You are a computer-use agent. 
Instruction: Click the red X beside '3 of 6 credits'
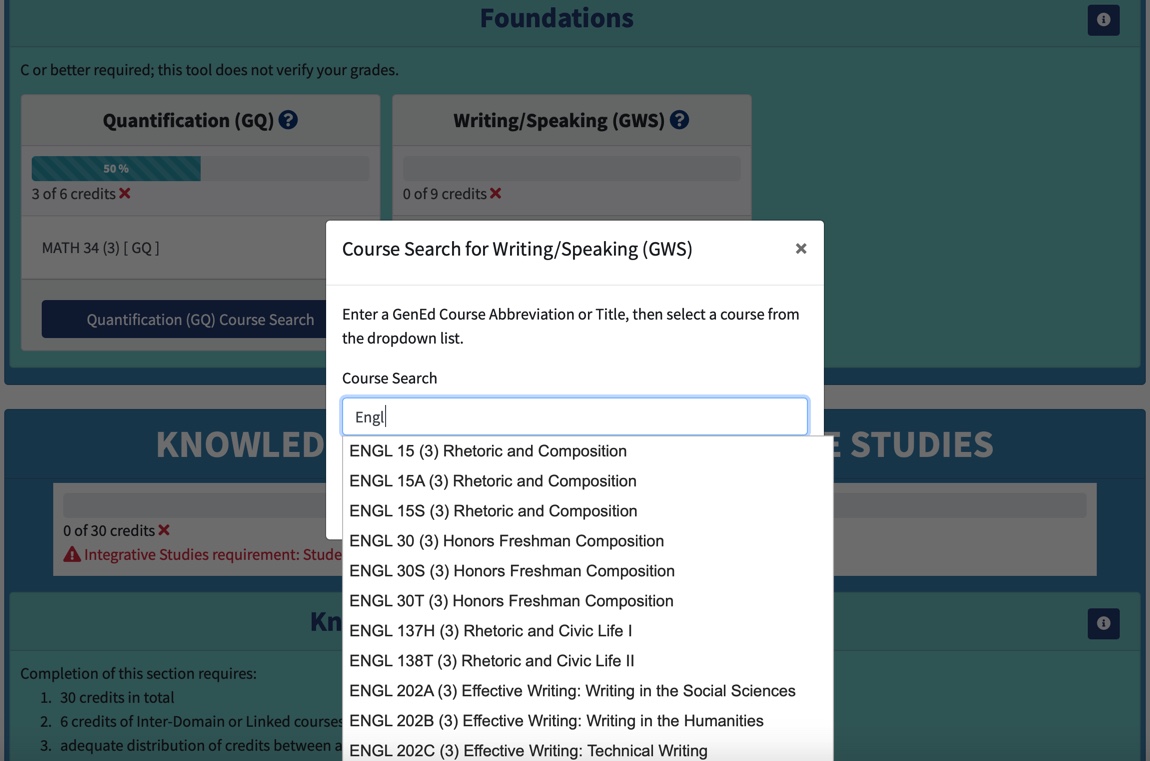click(x=124, y=193)
